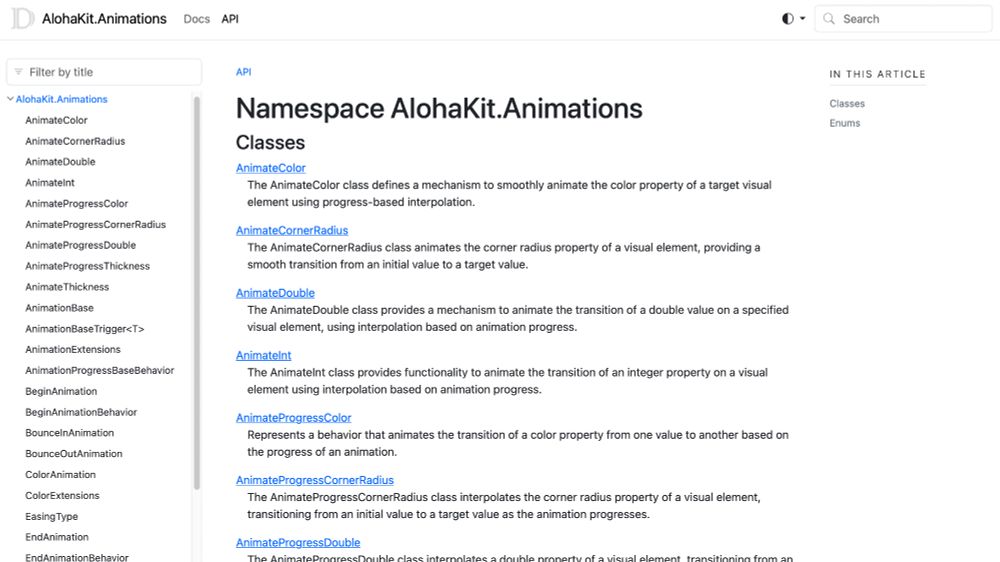
Task: Open AnimateCornerRadius class link in content
Action: (x=292, y=230)
